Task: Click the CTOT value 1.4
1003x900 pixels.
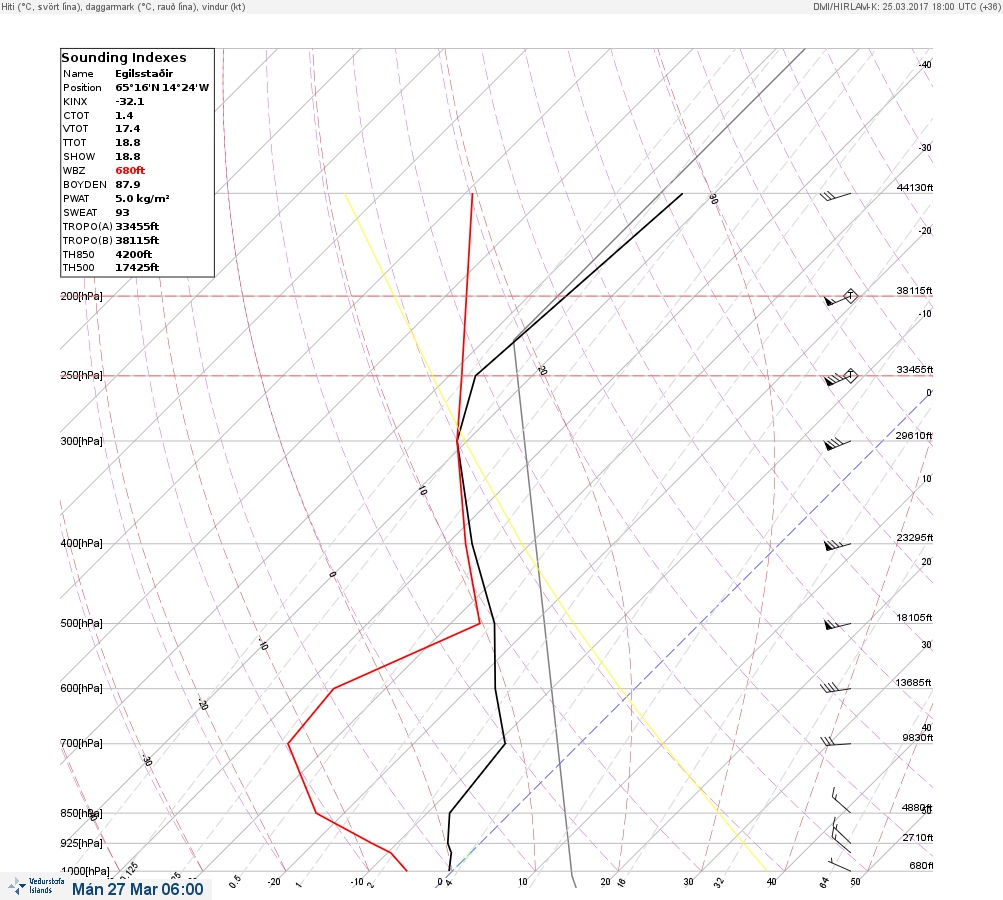Action: (x=124, y=116)
